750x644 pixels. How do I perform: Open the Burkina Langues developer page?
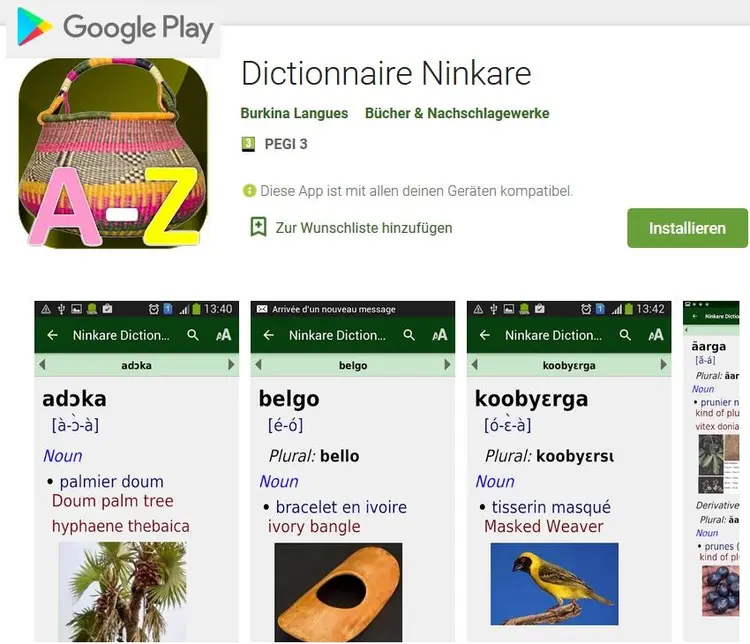pos(294,113)
